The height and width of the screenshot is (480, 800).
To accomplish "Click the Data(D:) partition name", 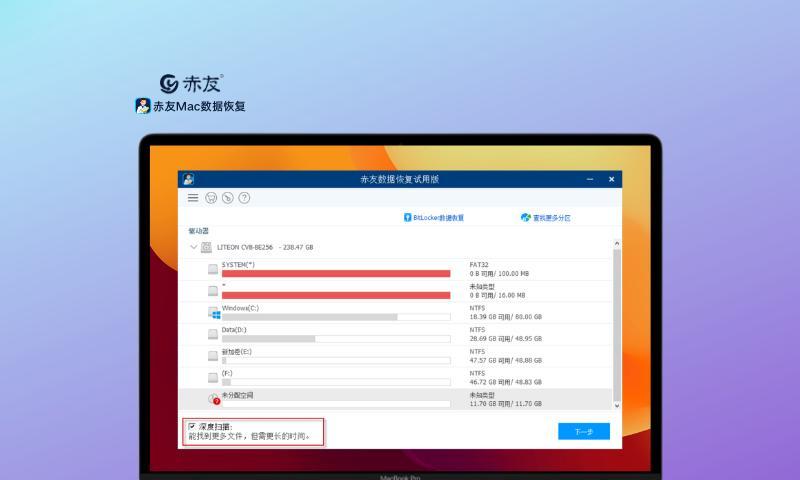I will (x=234, y=330).
